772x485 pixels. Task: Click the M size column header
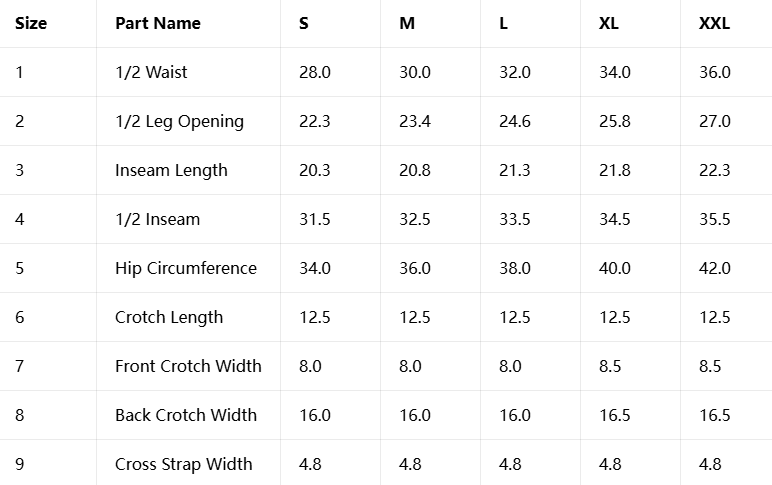(407, 23)
